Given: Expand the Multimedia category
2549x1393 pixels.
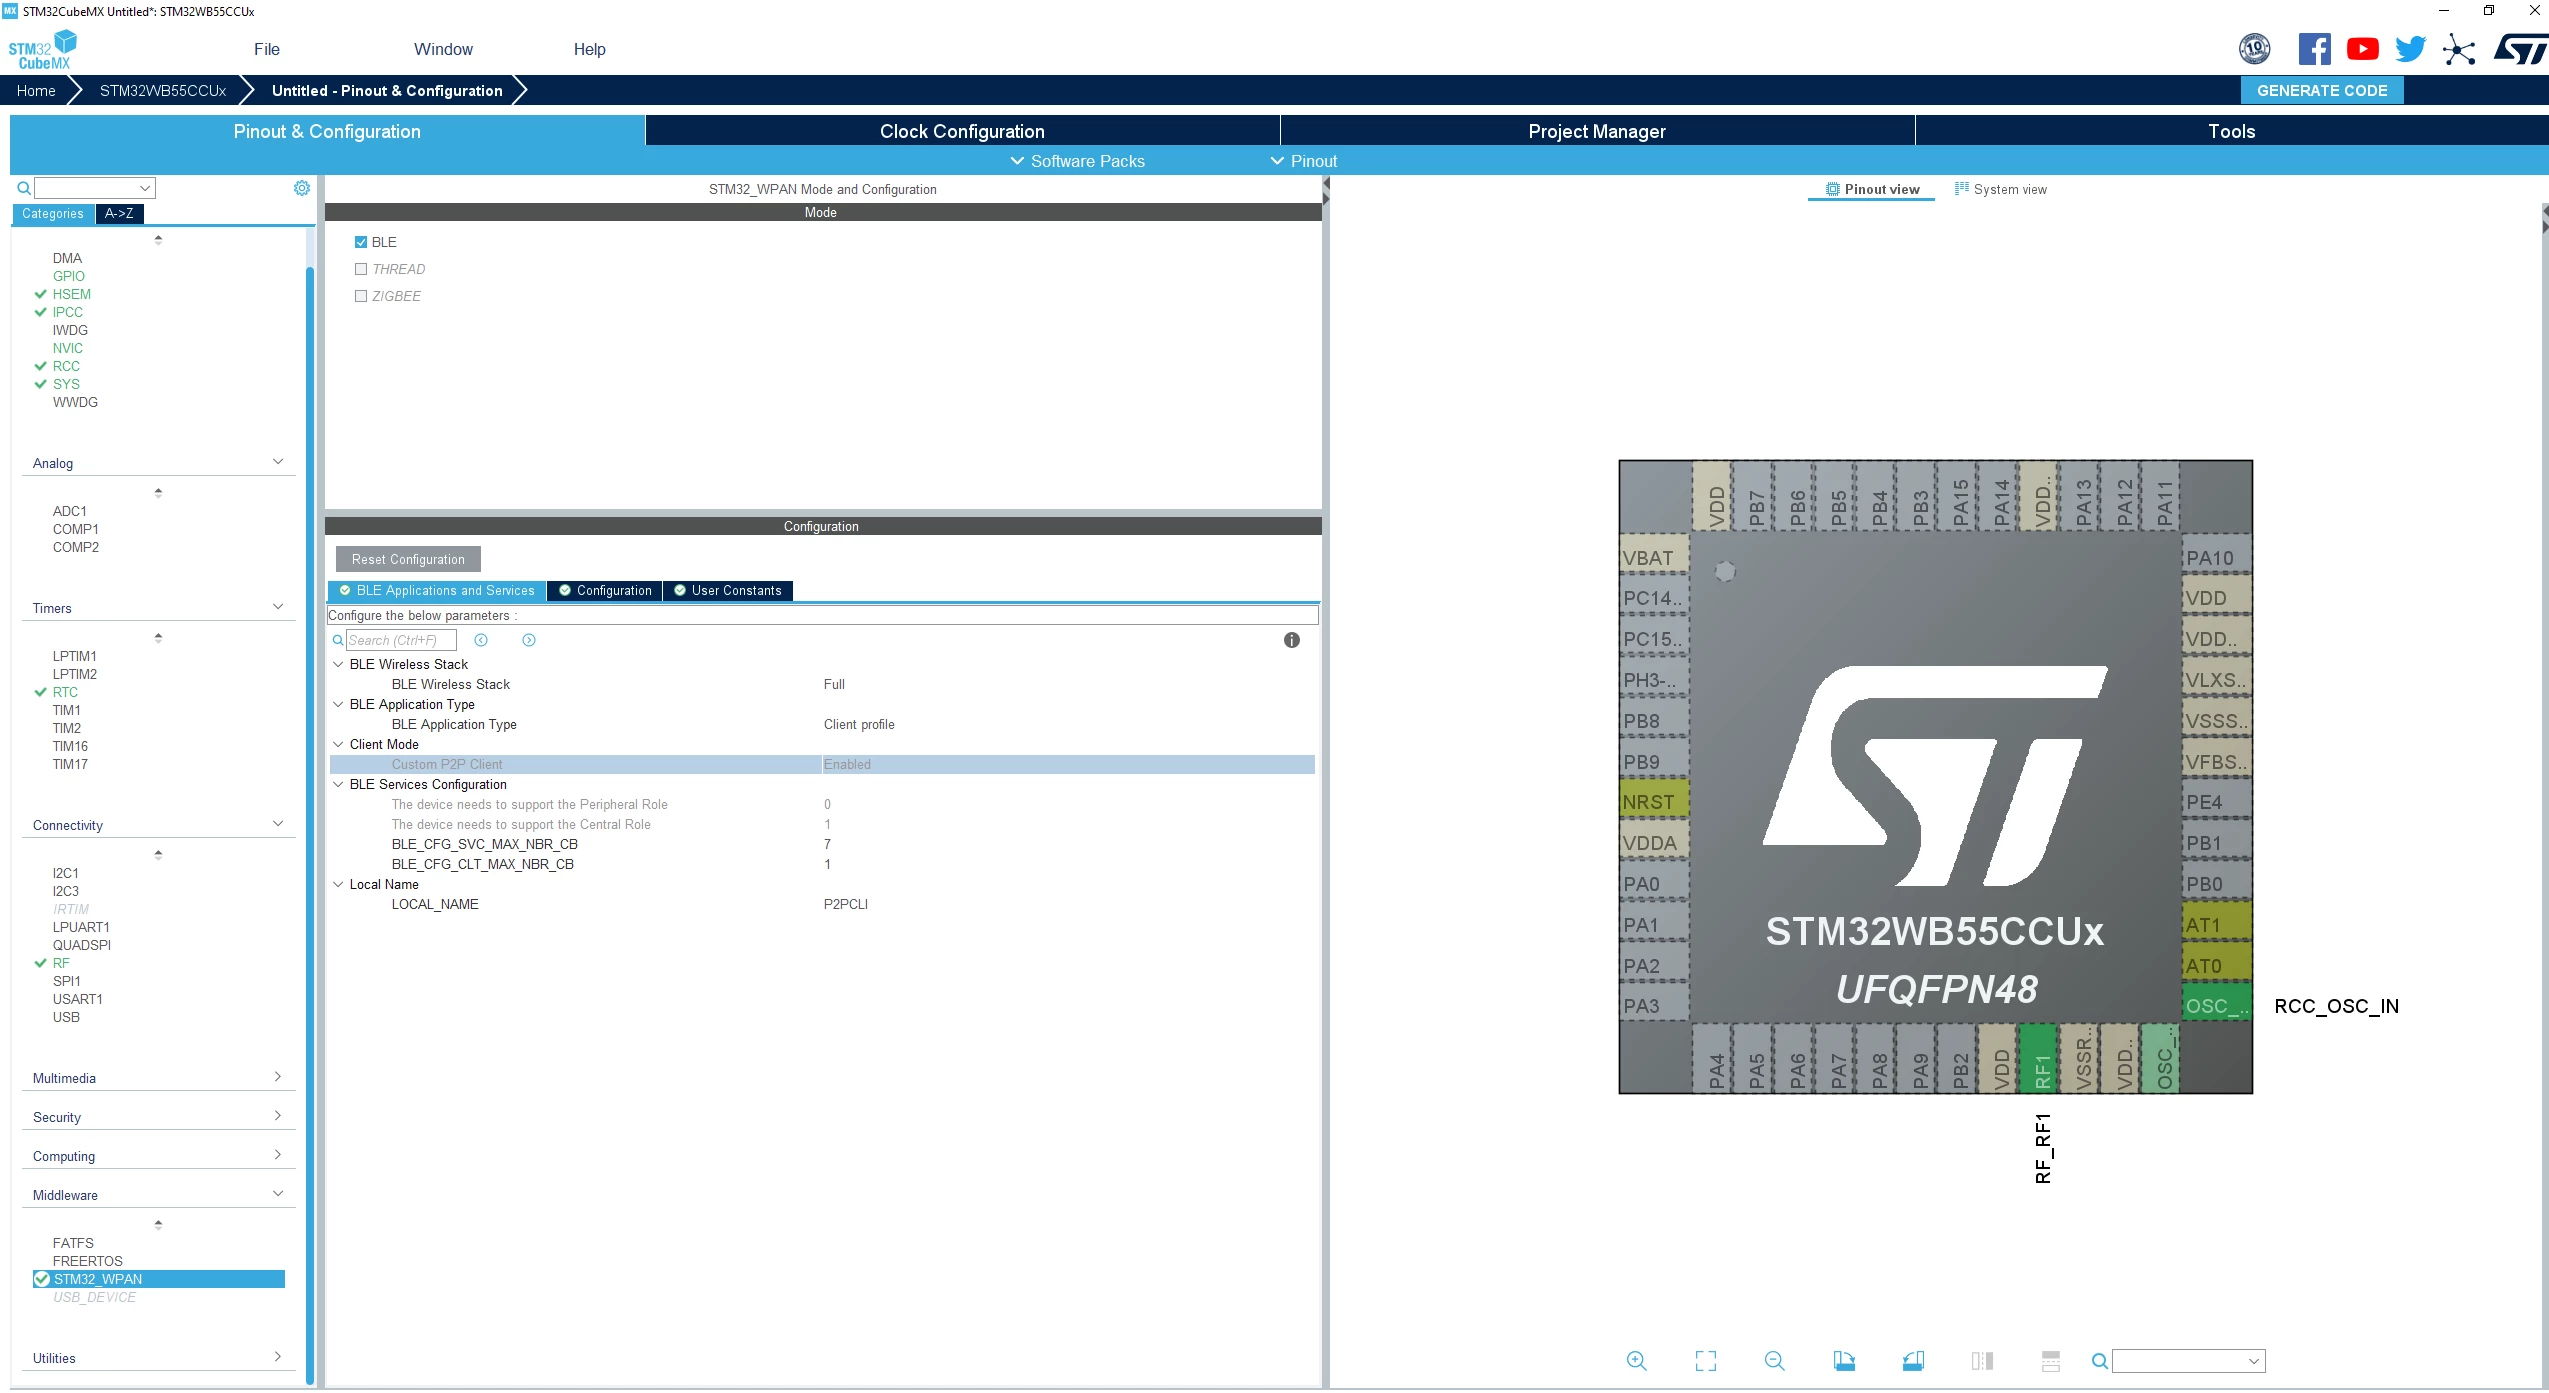Looking at the screenshot, I should [158, 1078].
